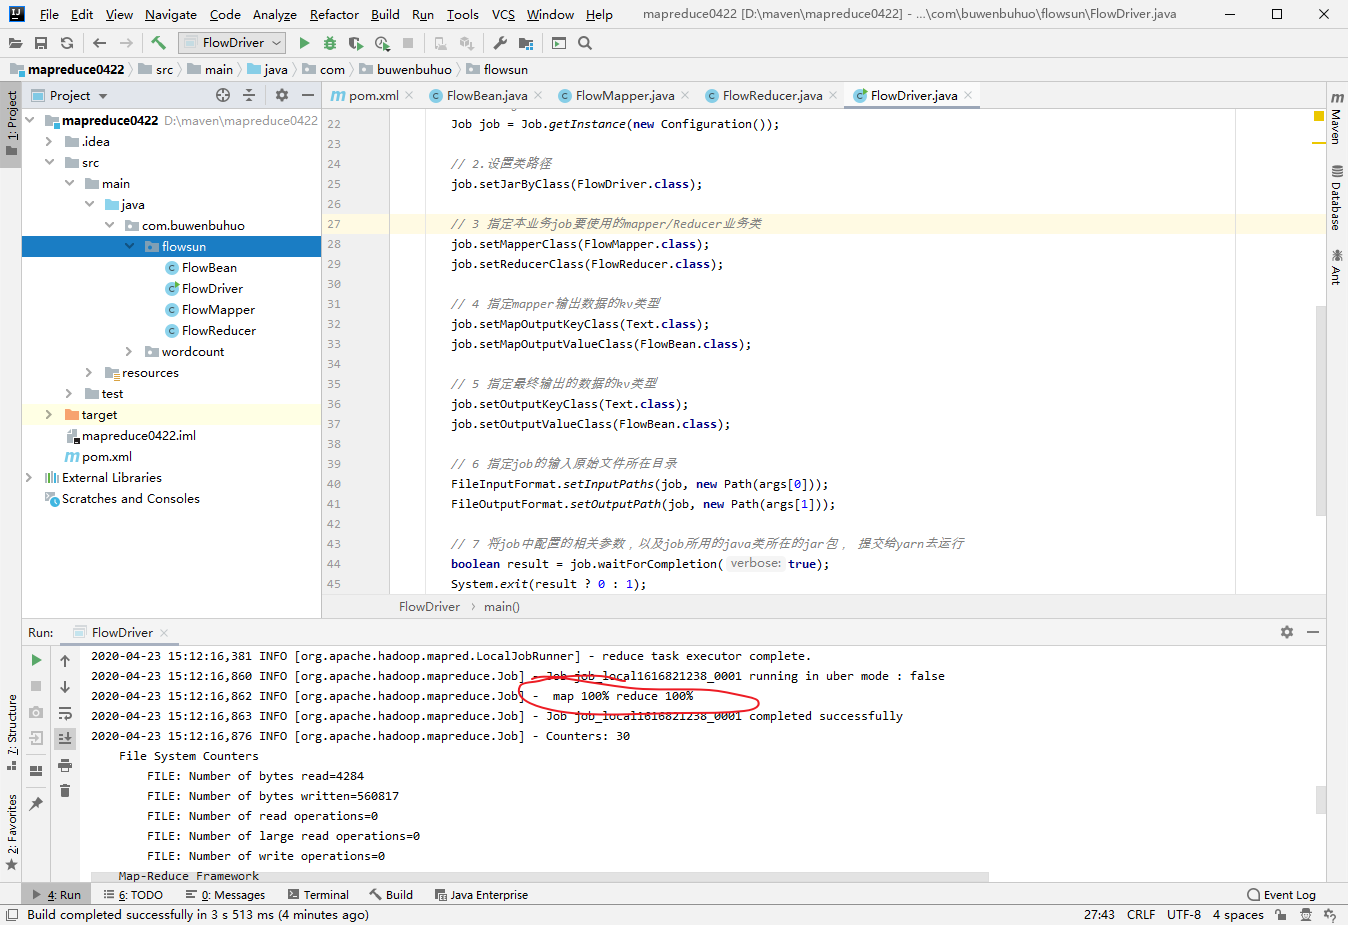Toggle the Ant side panel
Screen dimensions: 1348x925
click(x=1337, y=268)
